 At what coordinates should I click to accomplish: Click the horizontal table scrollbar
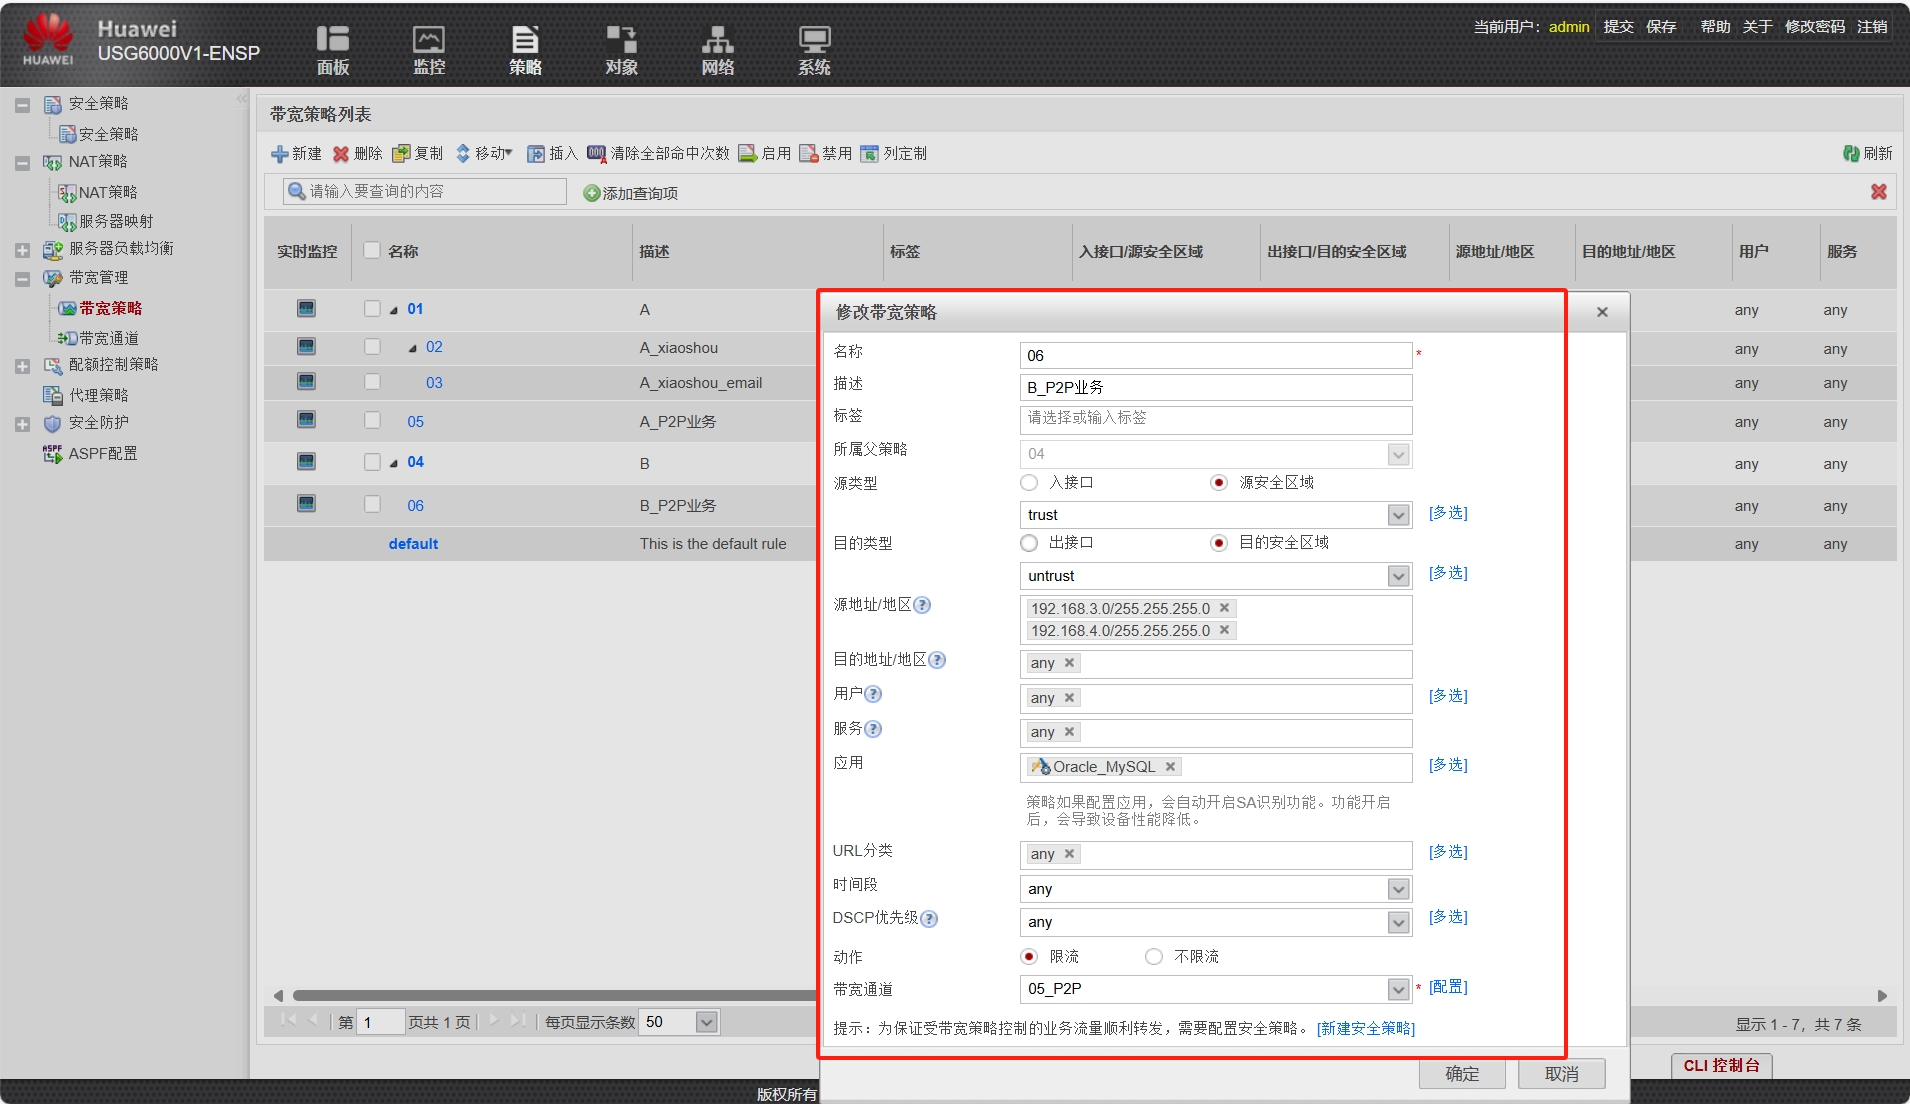pos(554,996)
